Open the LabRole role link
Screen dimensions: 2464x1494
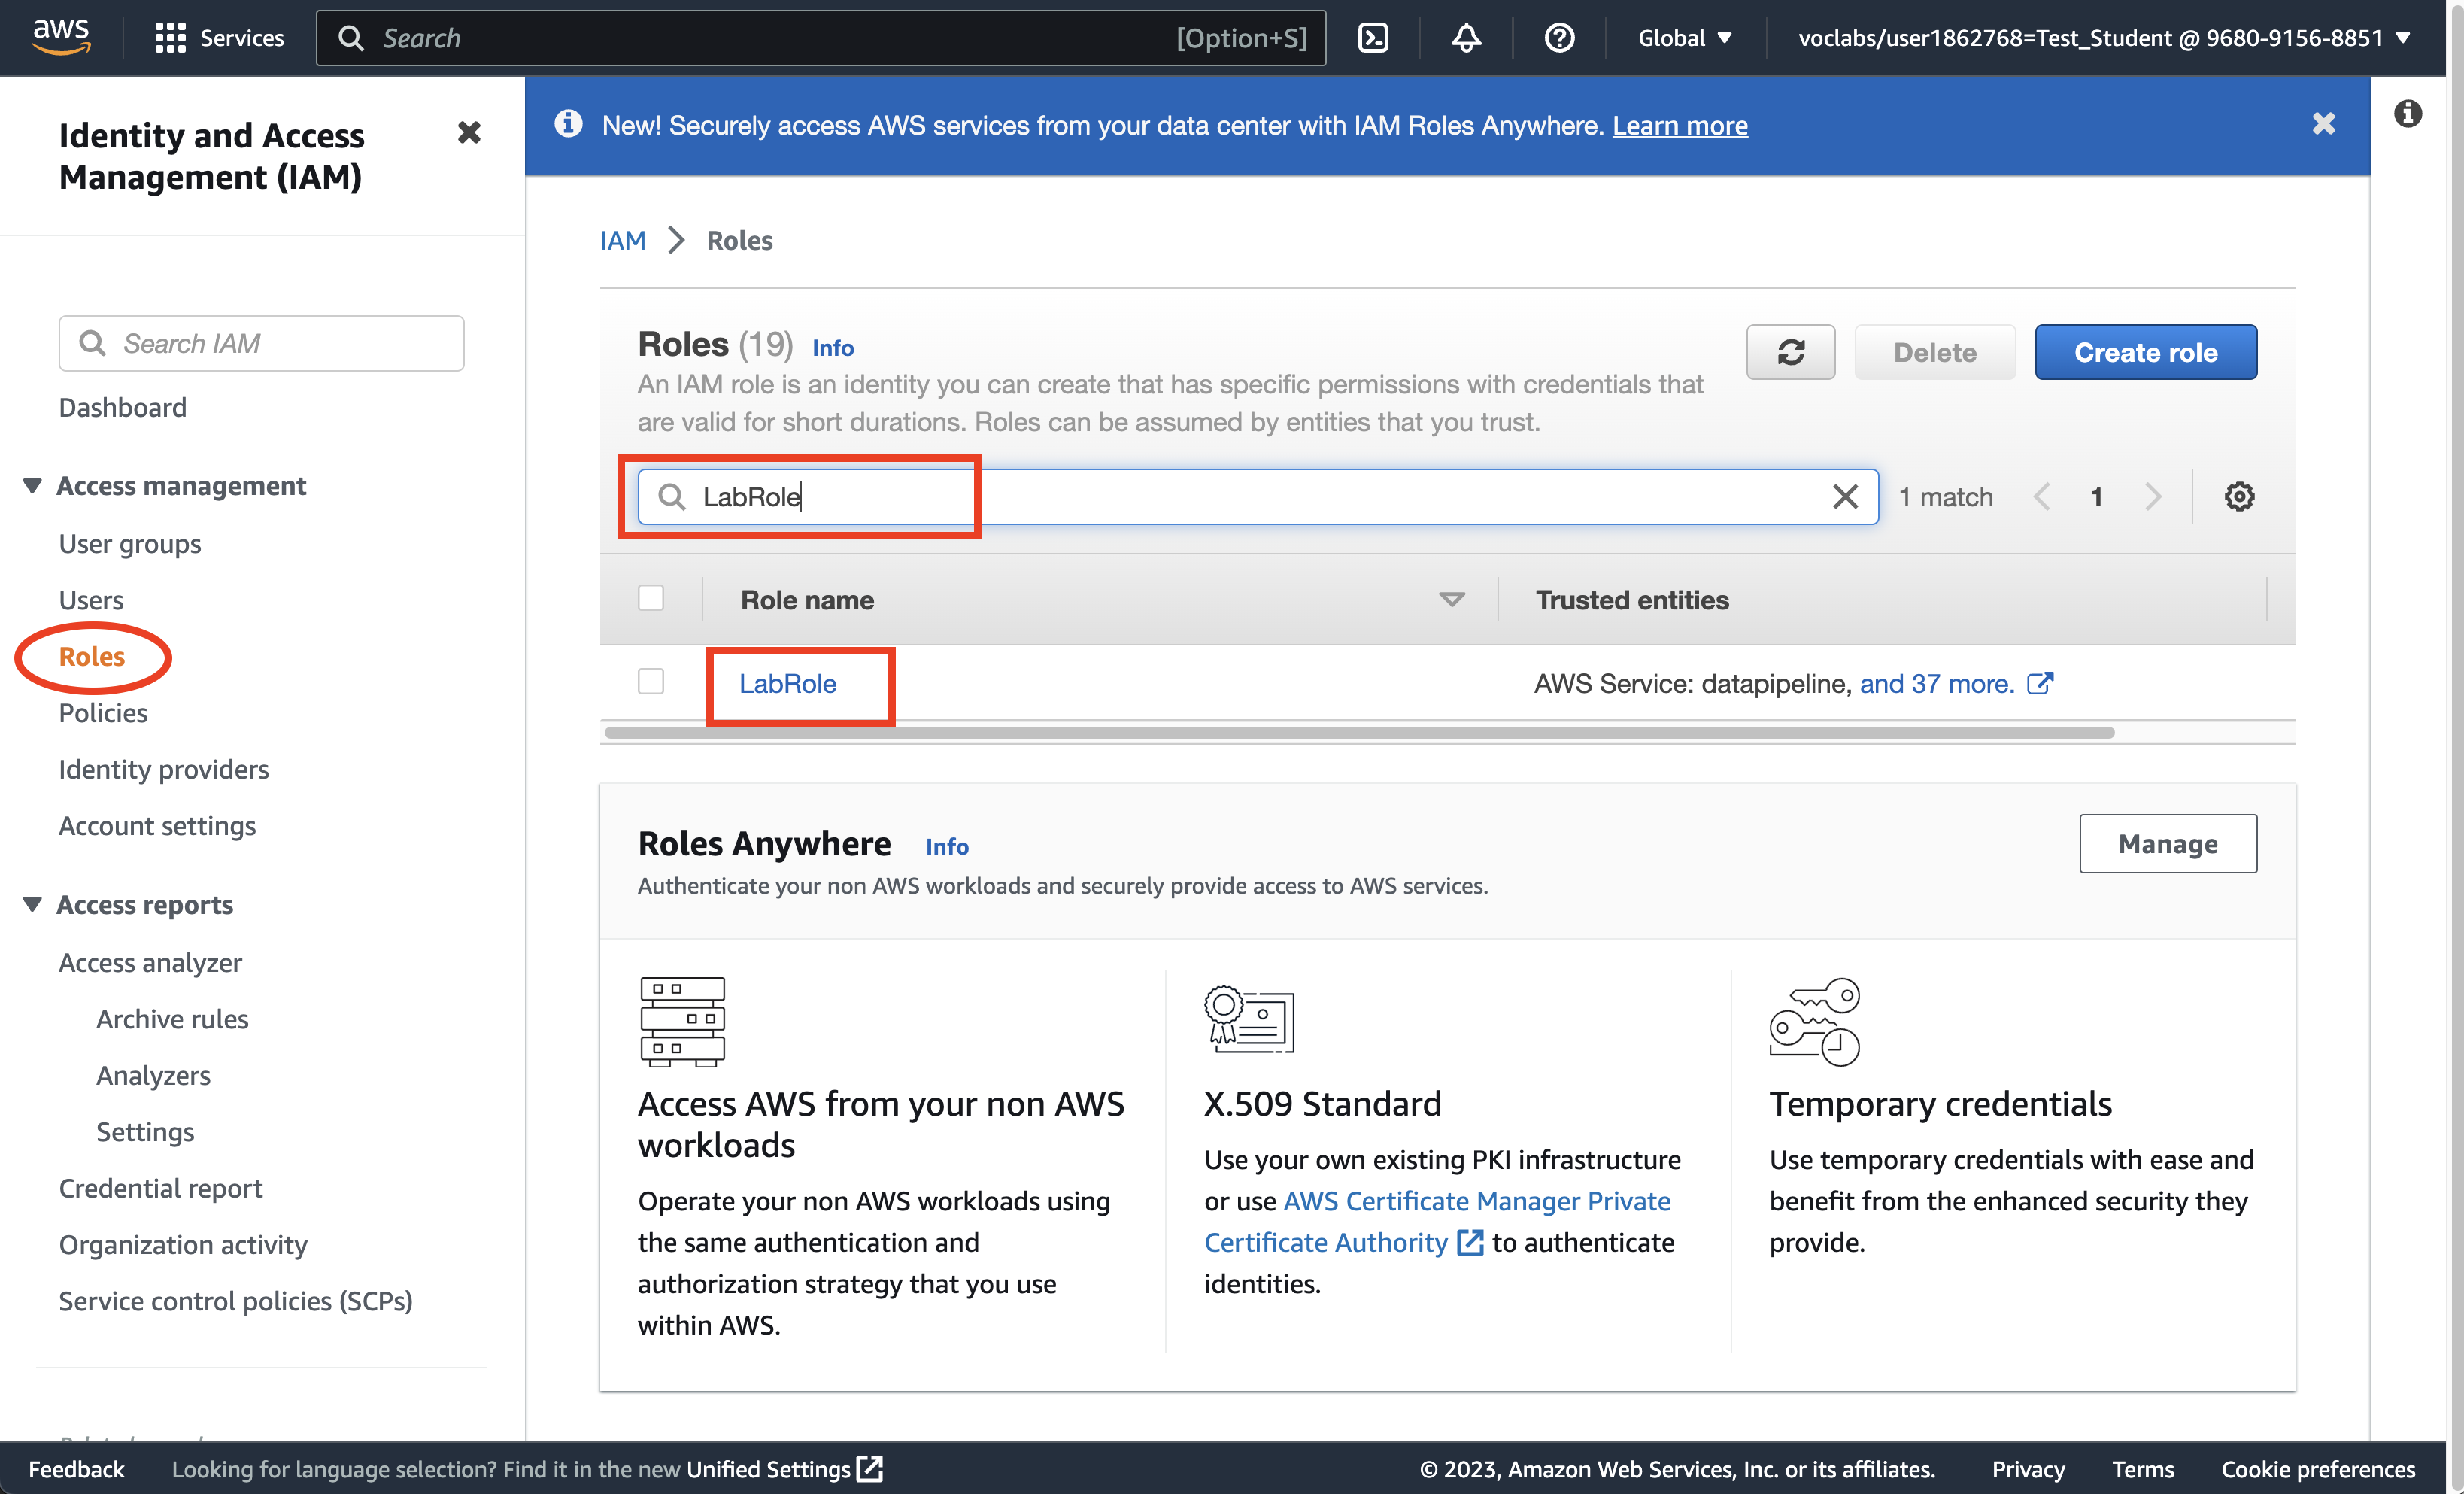click(787, 684)
